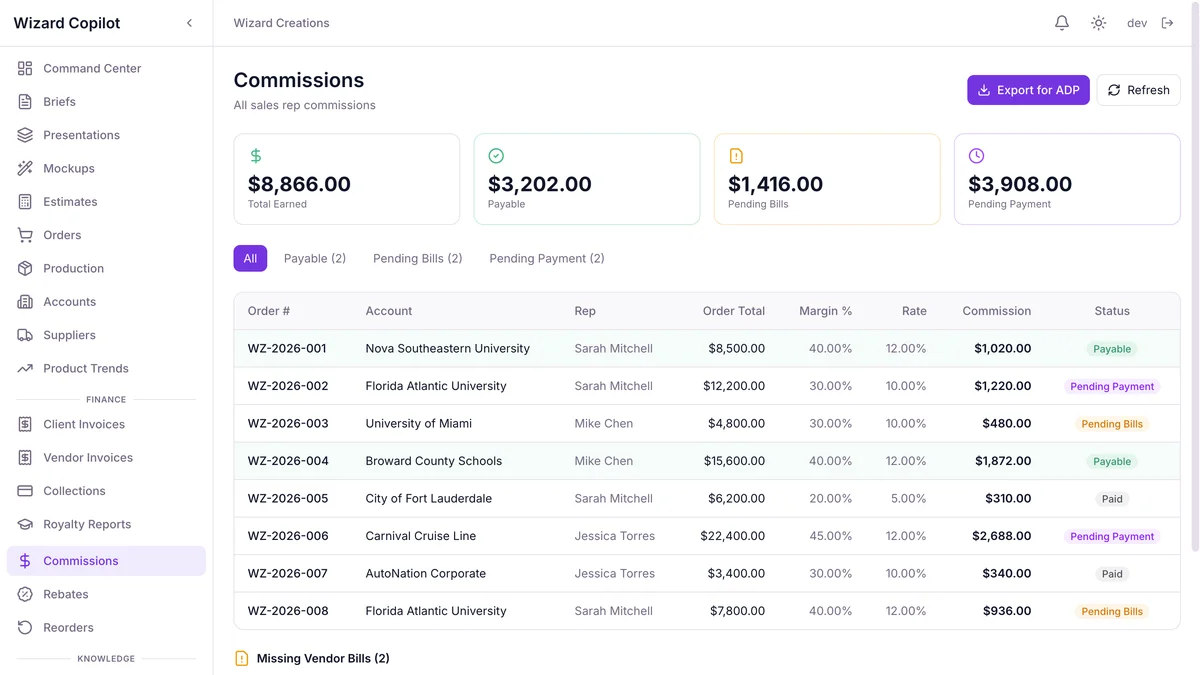1200x675 pixels.
Task: Click the Commission column header
Action: 996,311
